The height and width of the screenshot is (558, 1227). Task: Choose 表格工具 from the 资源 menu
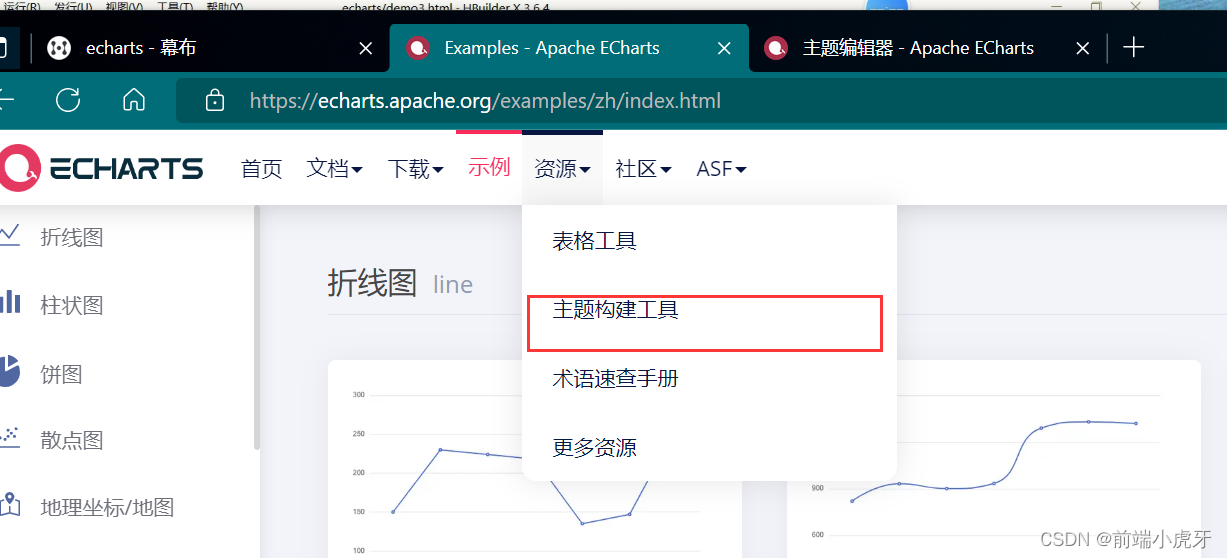point(709,241)
